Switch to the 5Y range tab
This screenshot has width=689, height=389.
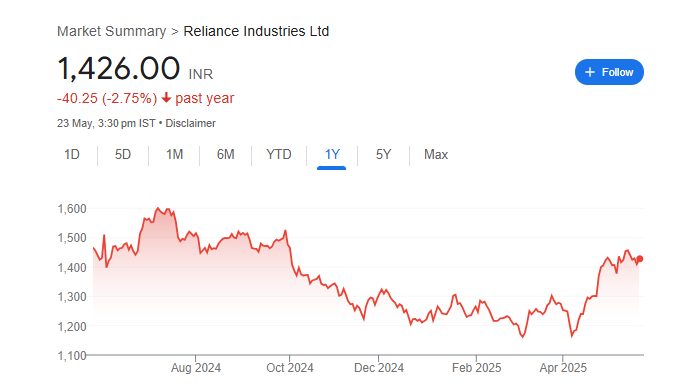(x=383, y=155)
